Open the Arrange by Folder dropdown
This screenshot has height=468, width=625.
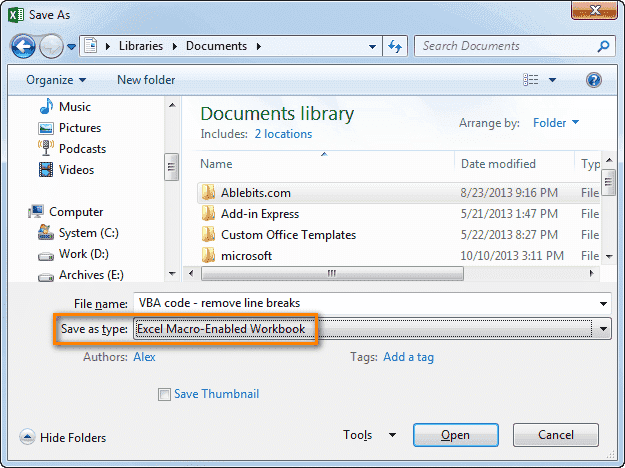tap(556, 123)
